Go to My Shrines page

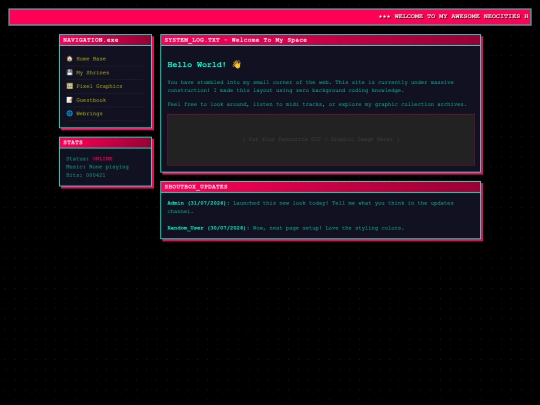tap(93, 73)
